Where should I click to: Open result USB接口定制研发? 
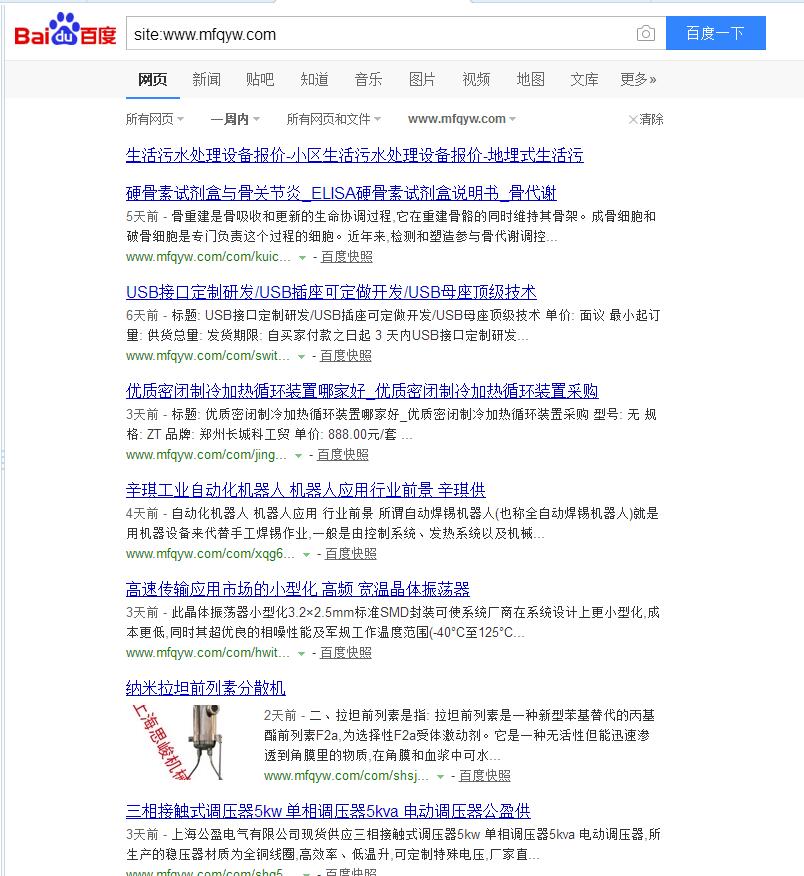[331, 292]
